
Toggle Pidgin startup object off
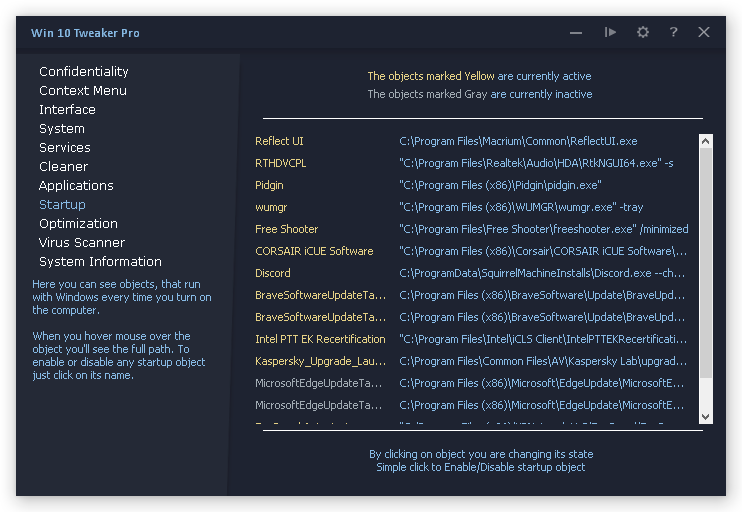click(x=269, y=185)
